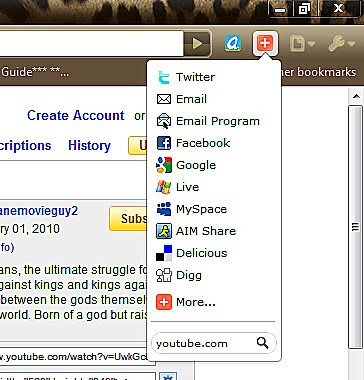The image size is (364, 380).
Task: Open uploader channel name link
Action: point(39,211)
